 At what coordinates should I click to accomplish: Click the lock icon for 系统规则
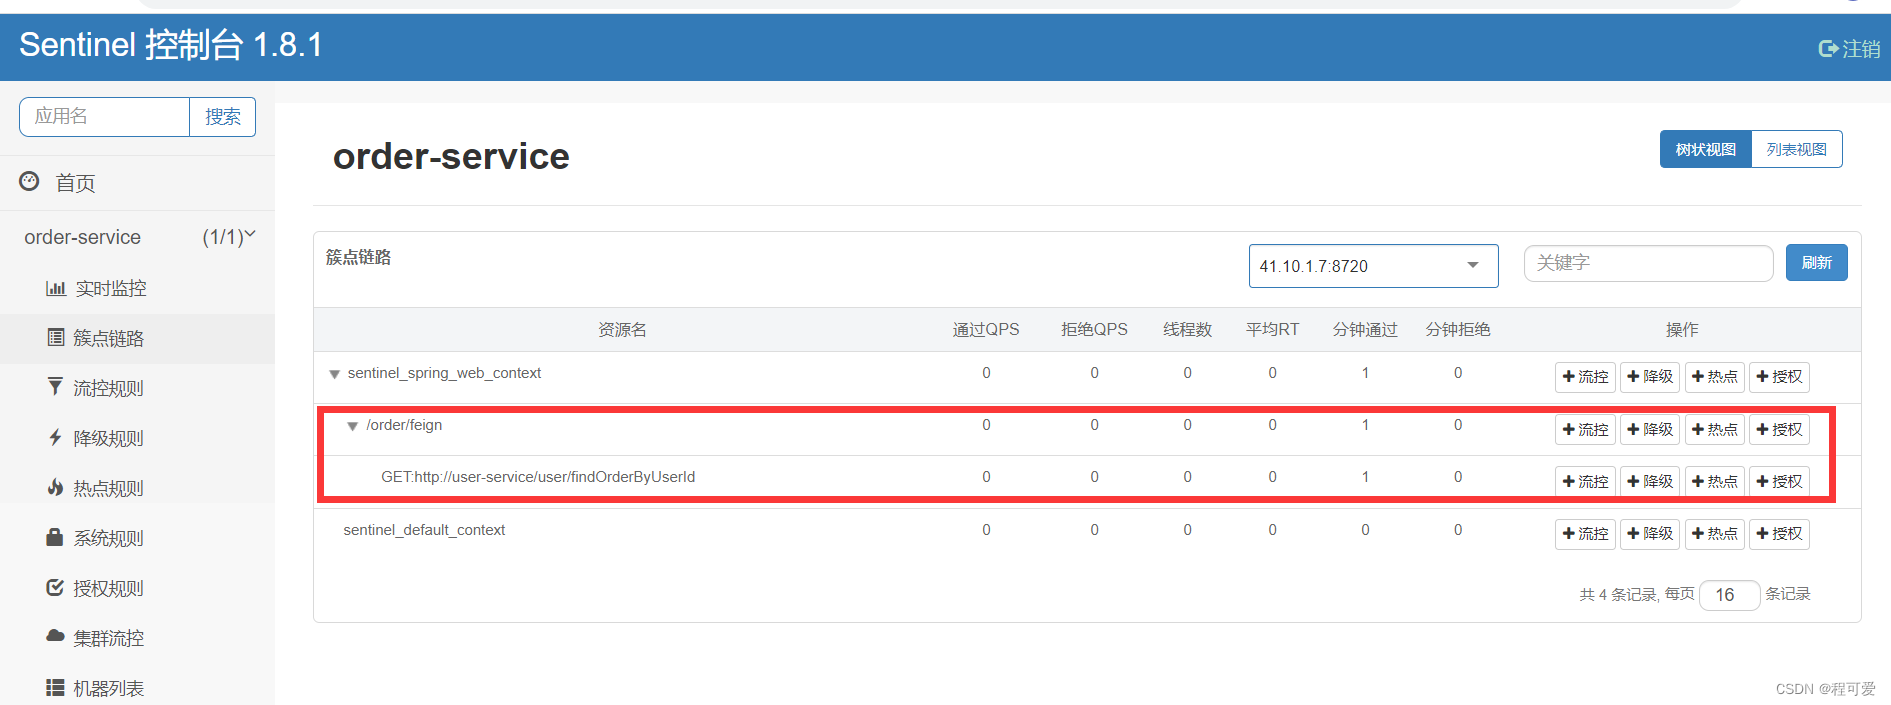click(x=55, y=537)
